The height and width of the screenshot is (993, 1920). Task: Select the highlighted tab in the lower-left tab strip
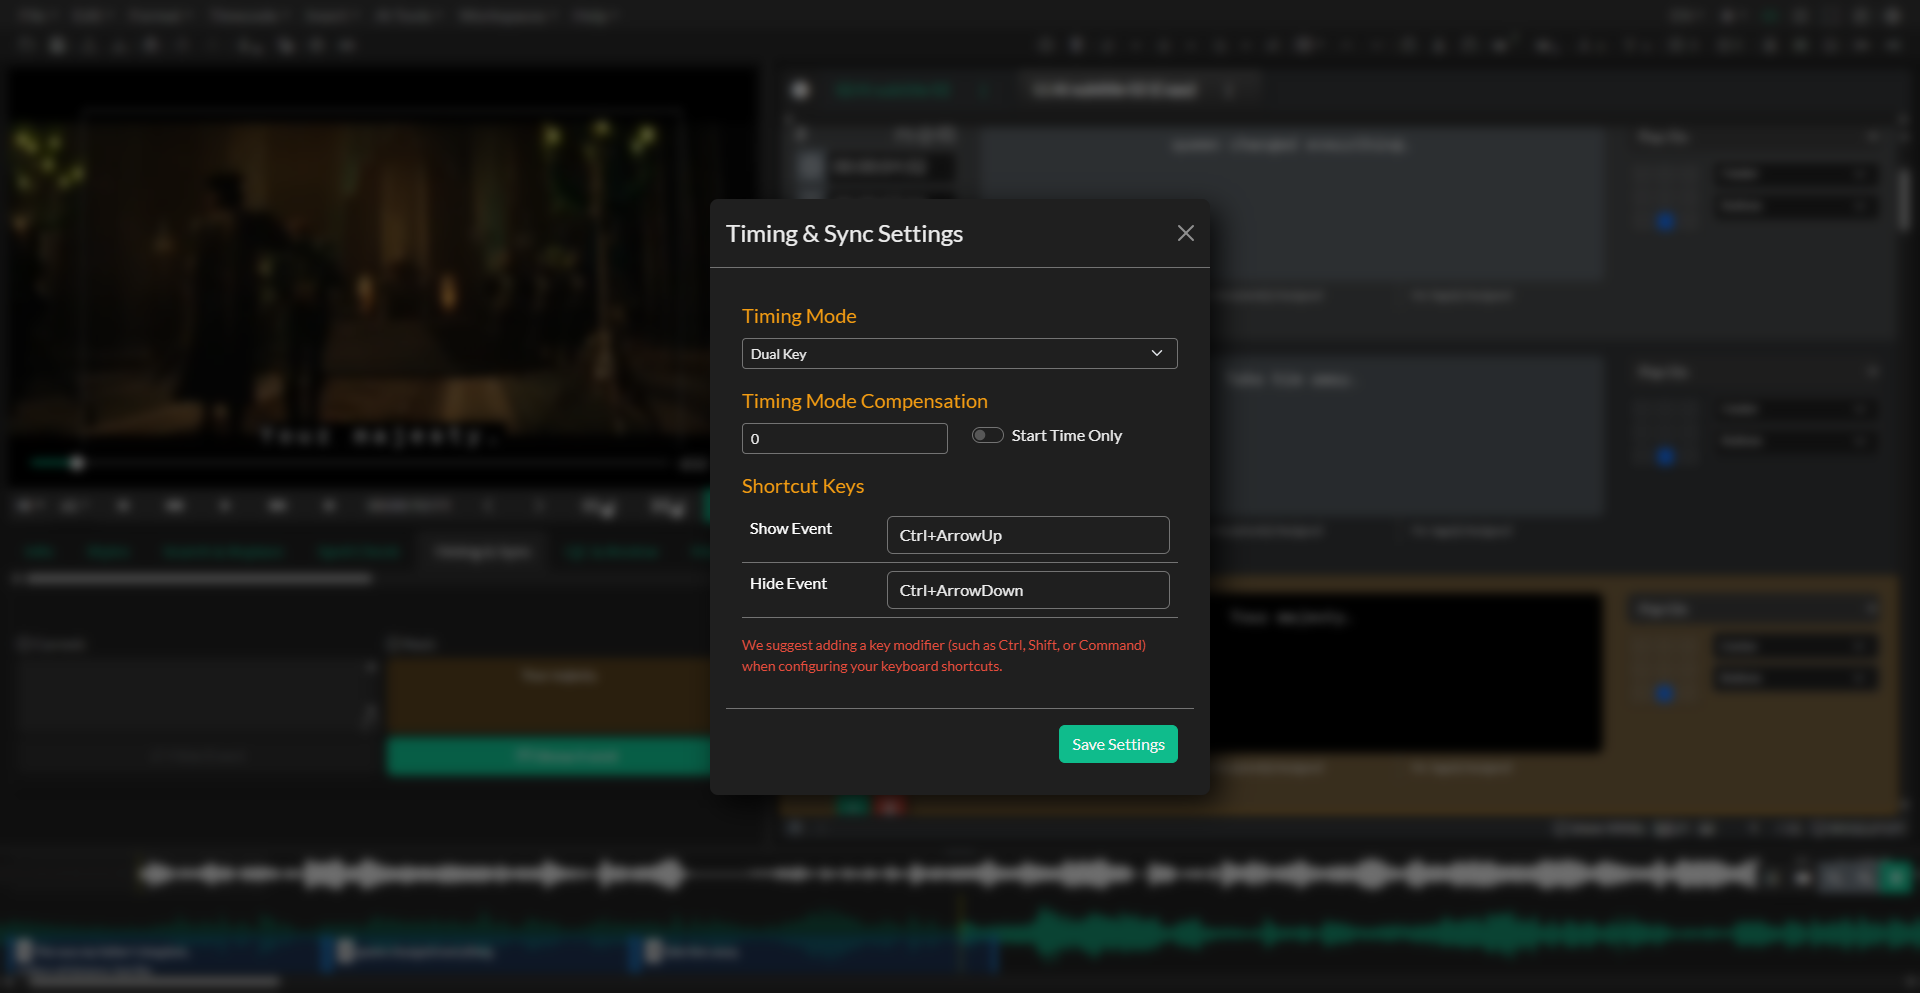click(483, 551)
